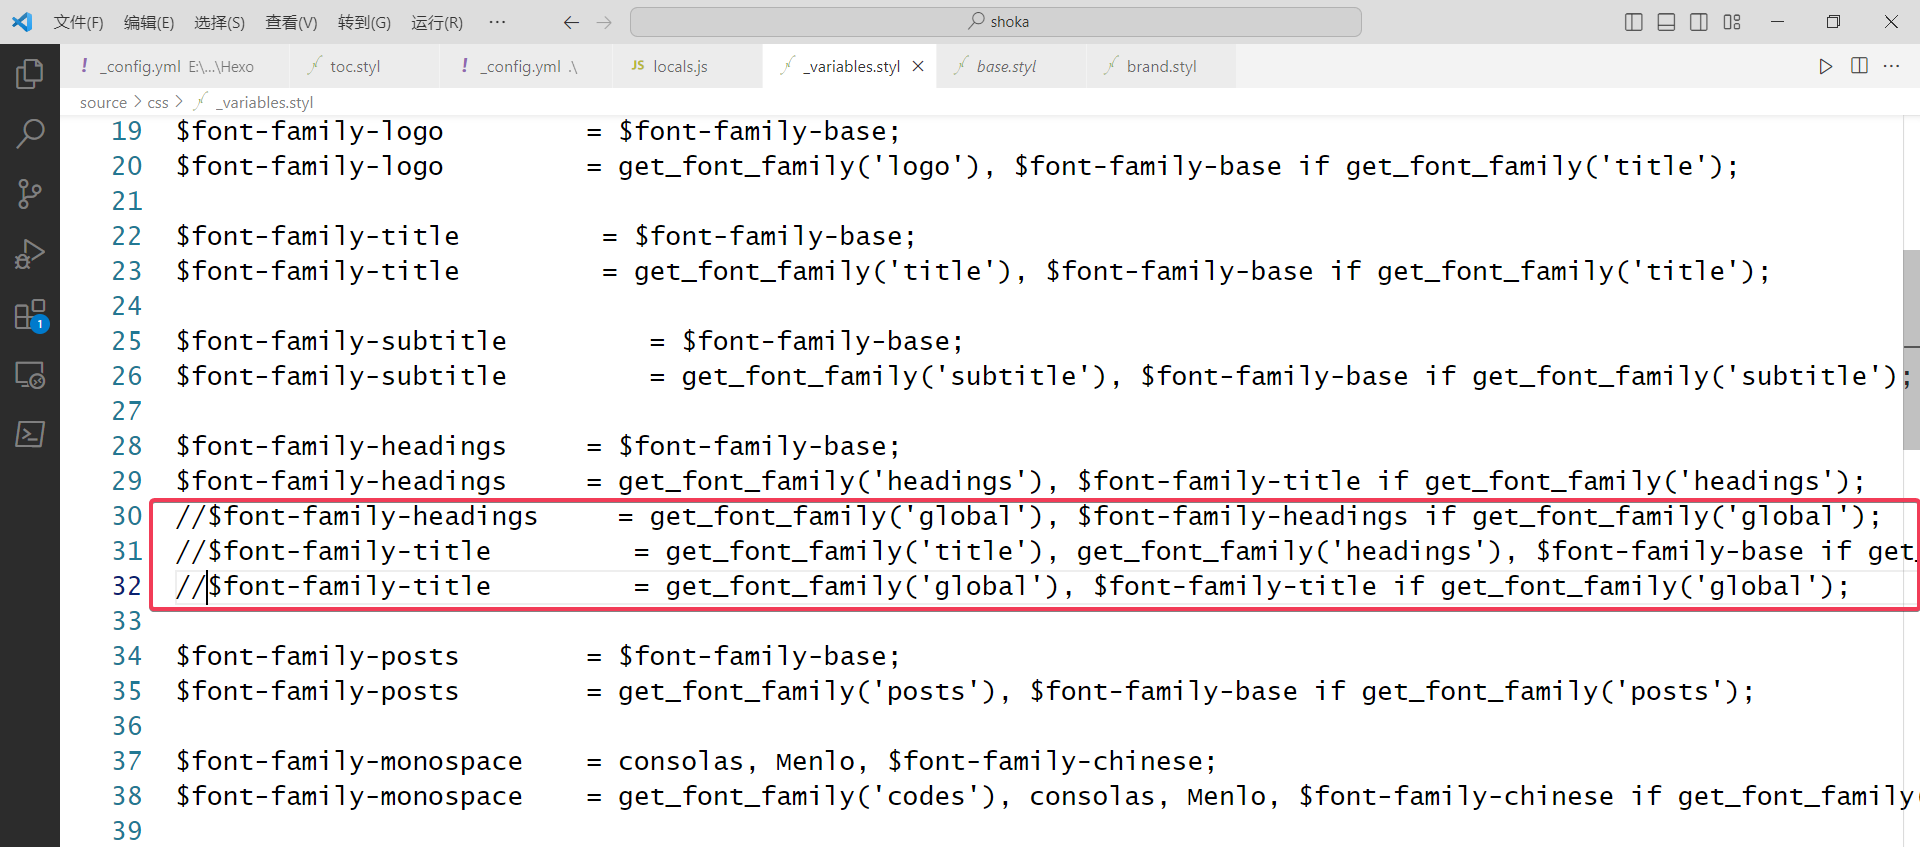Open the Extensions view icon

30,315
